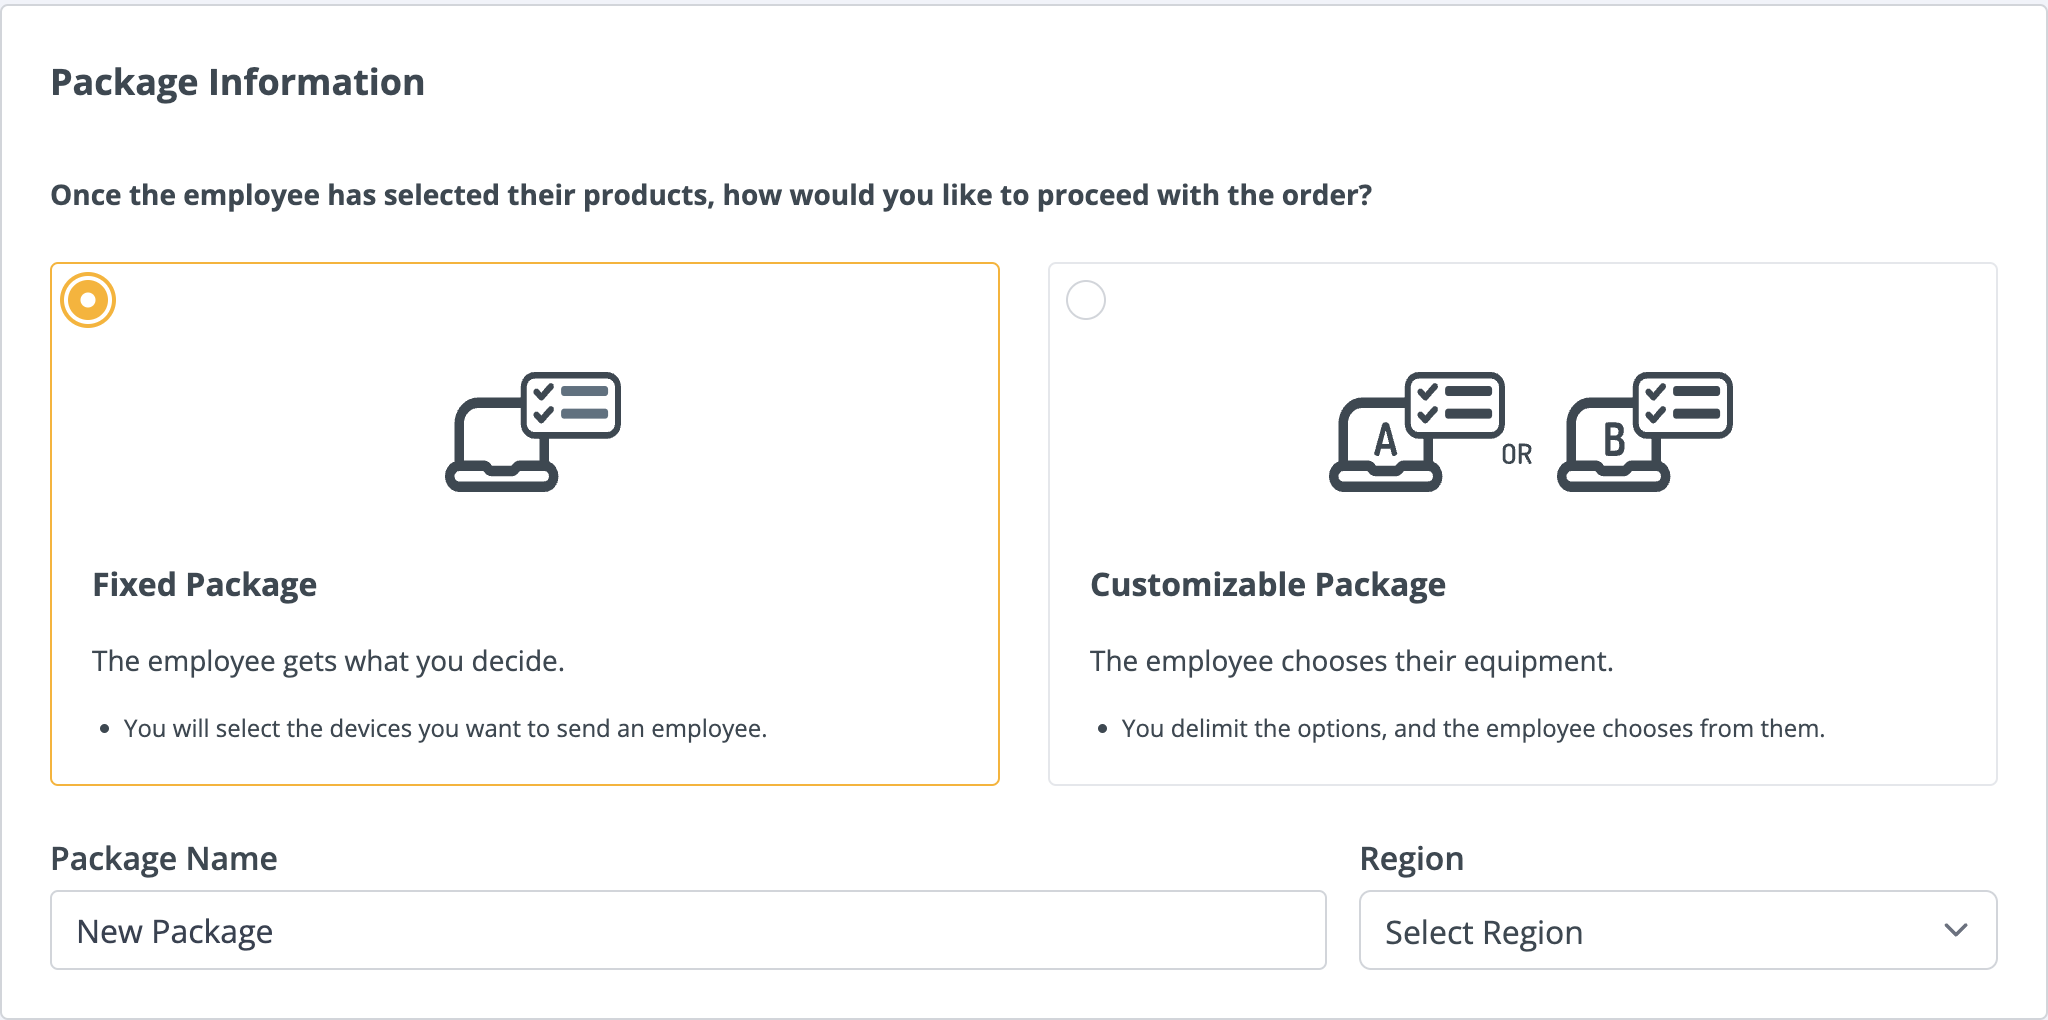Click the order proceed question text

pyautogui.click(x=711, y=195)
